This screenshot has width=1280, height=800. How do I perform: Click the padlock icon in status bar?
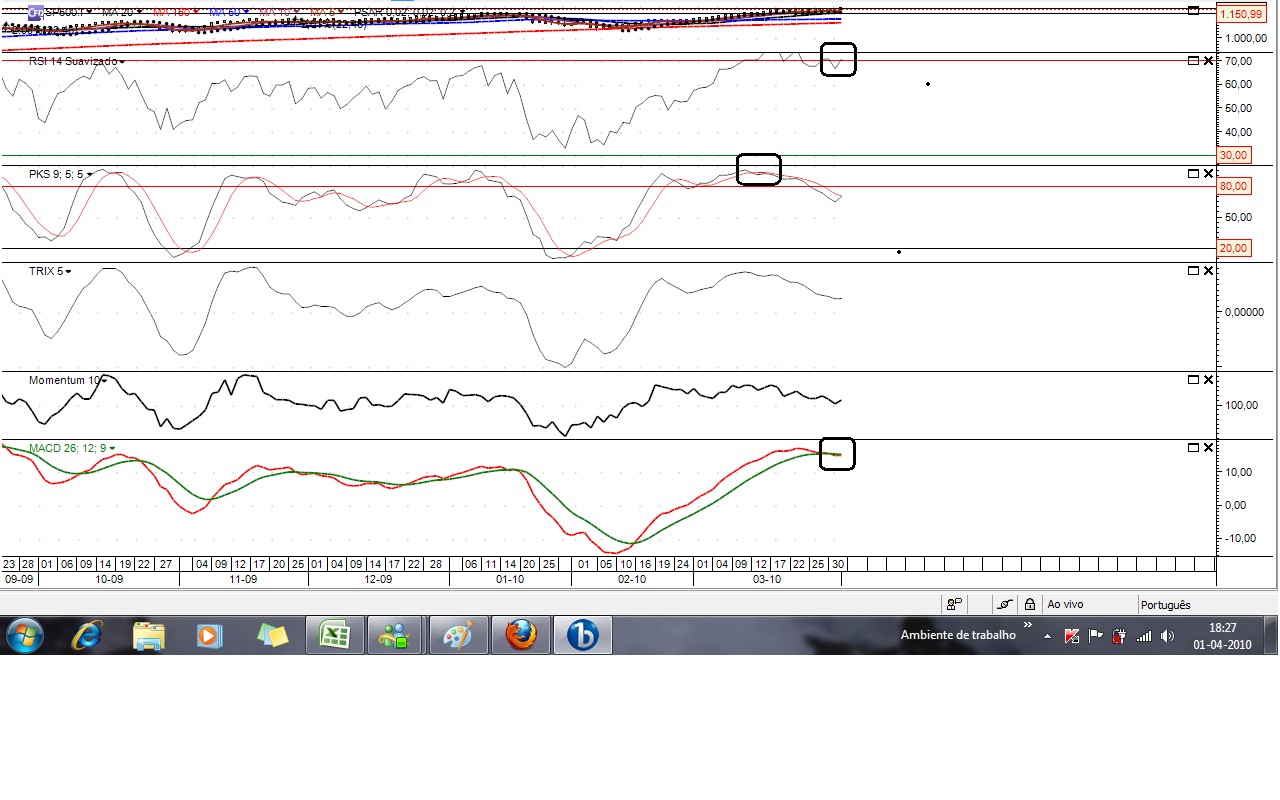1029,604
